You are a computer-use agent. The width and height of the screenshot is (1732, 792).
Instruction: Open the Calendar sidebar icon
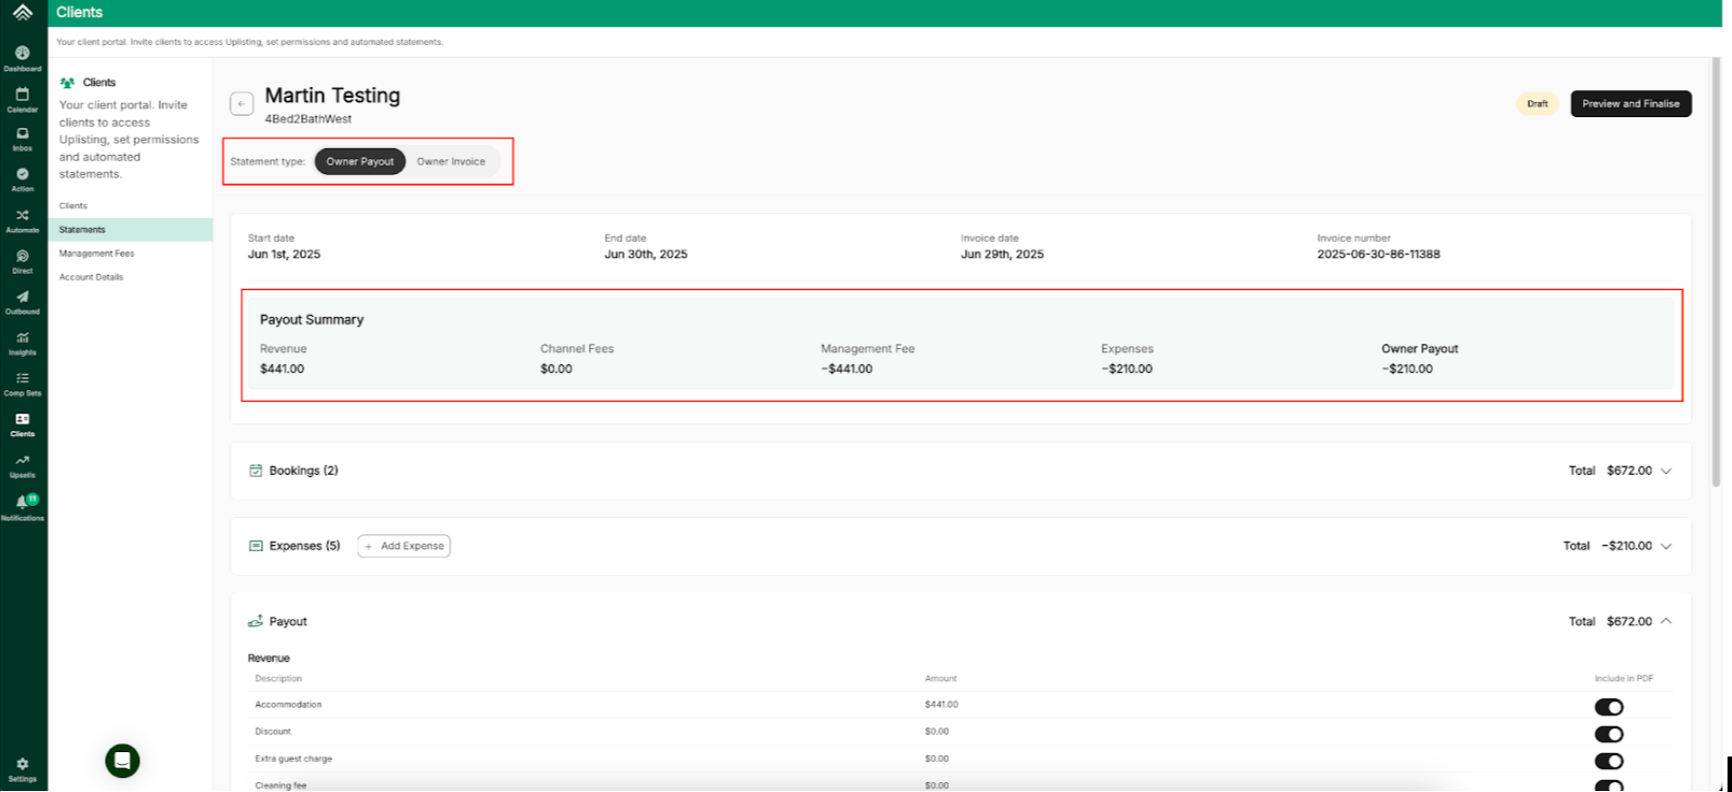click(22, 94)
